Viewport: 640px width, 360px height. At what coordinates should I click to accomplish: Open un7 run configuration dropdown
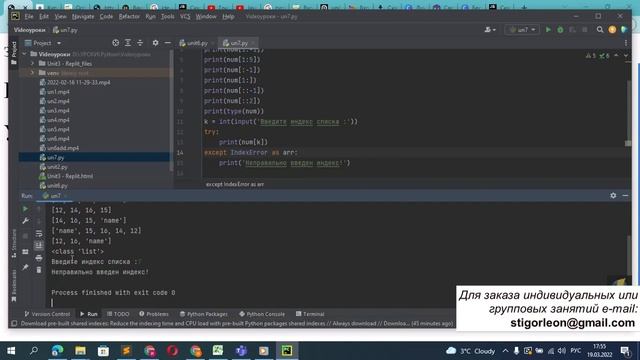pos(522,30)
